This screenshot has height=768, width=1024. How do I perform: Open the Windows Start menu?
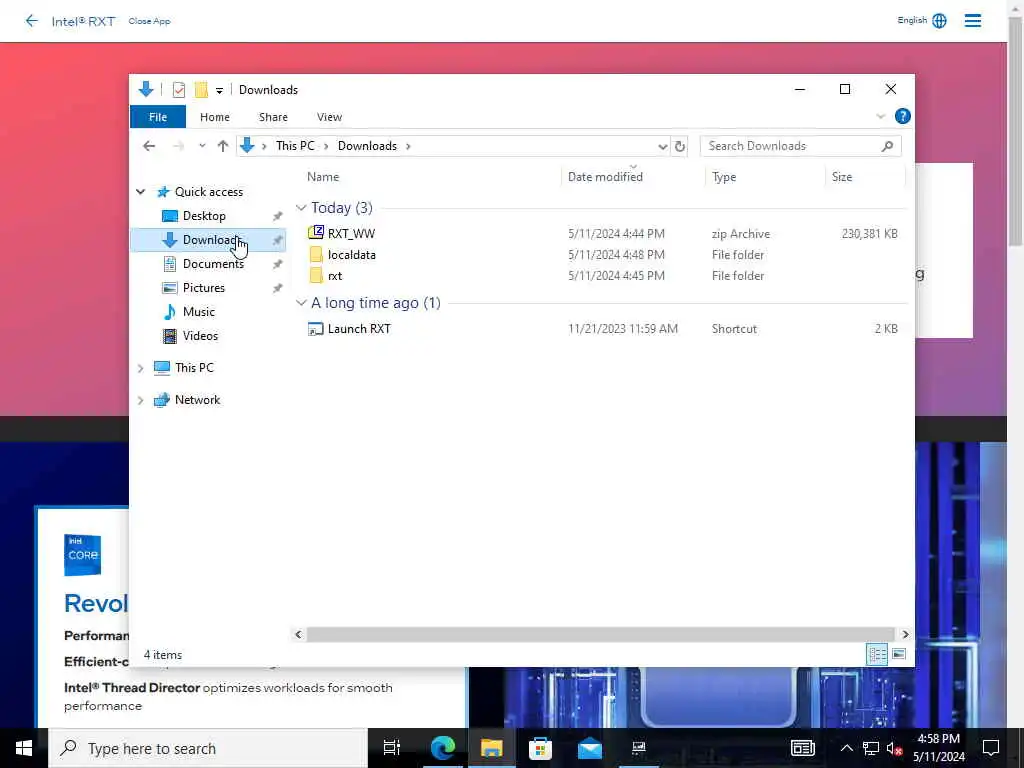pyautogui.click(x=24, y=748)
